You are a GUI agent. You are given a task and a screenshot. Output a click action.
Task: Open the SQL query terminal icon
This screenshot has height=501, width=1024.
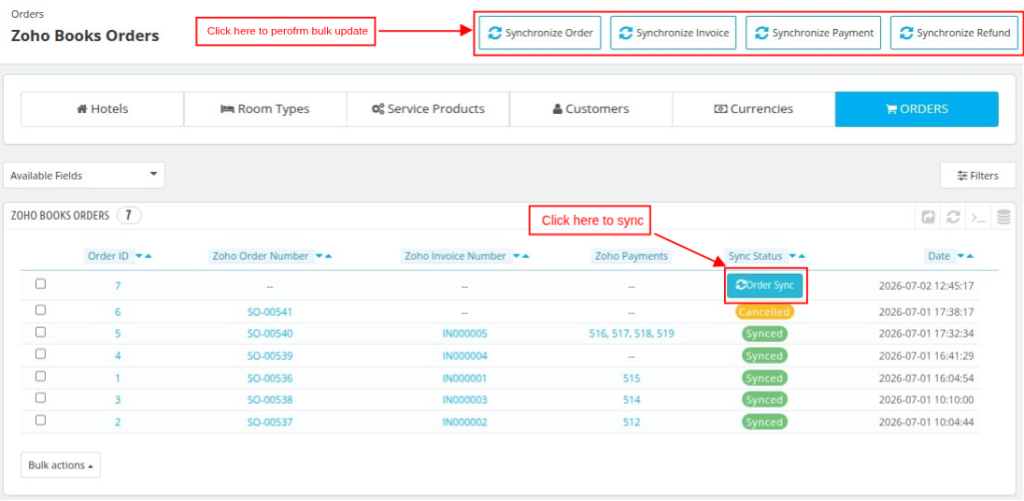point(978,218)
